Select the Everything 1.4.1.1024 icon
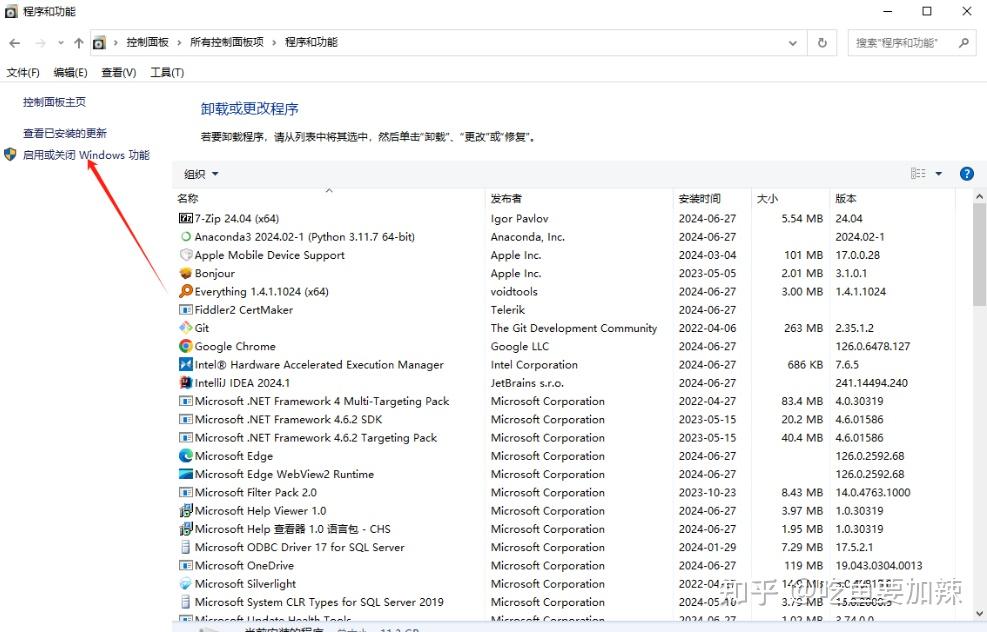Image resolution: width=987 pixels, height=632 pixels. coord(188,291)
